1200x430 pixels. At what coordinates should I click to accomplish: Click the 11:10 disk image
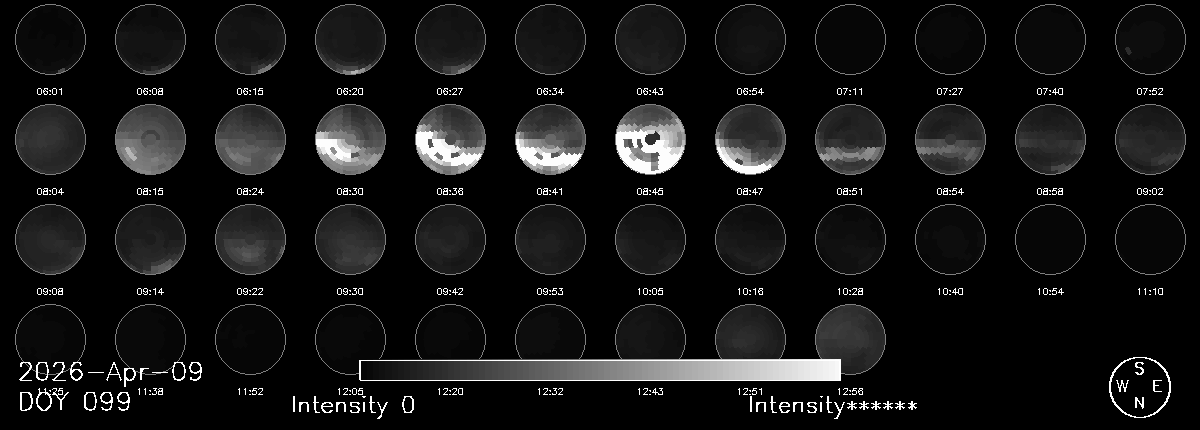tap(1150, 240)
